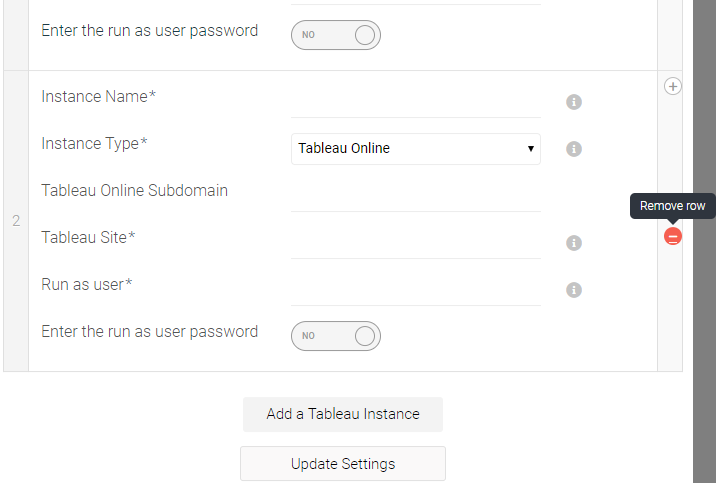Enable the topmost run as user password switch
The image size is (716, 483).
tap(336, 35)
